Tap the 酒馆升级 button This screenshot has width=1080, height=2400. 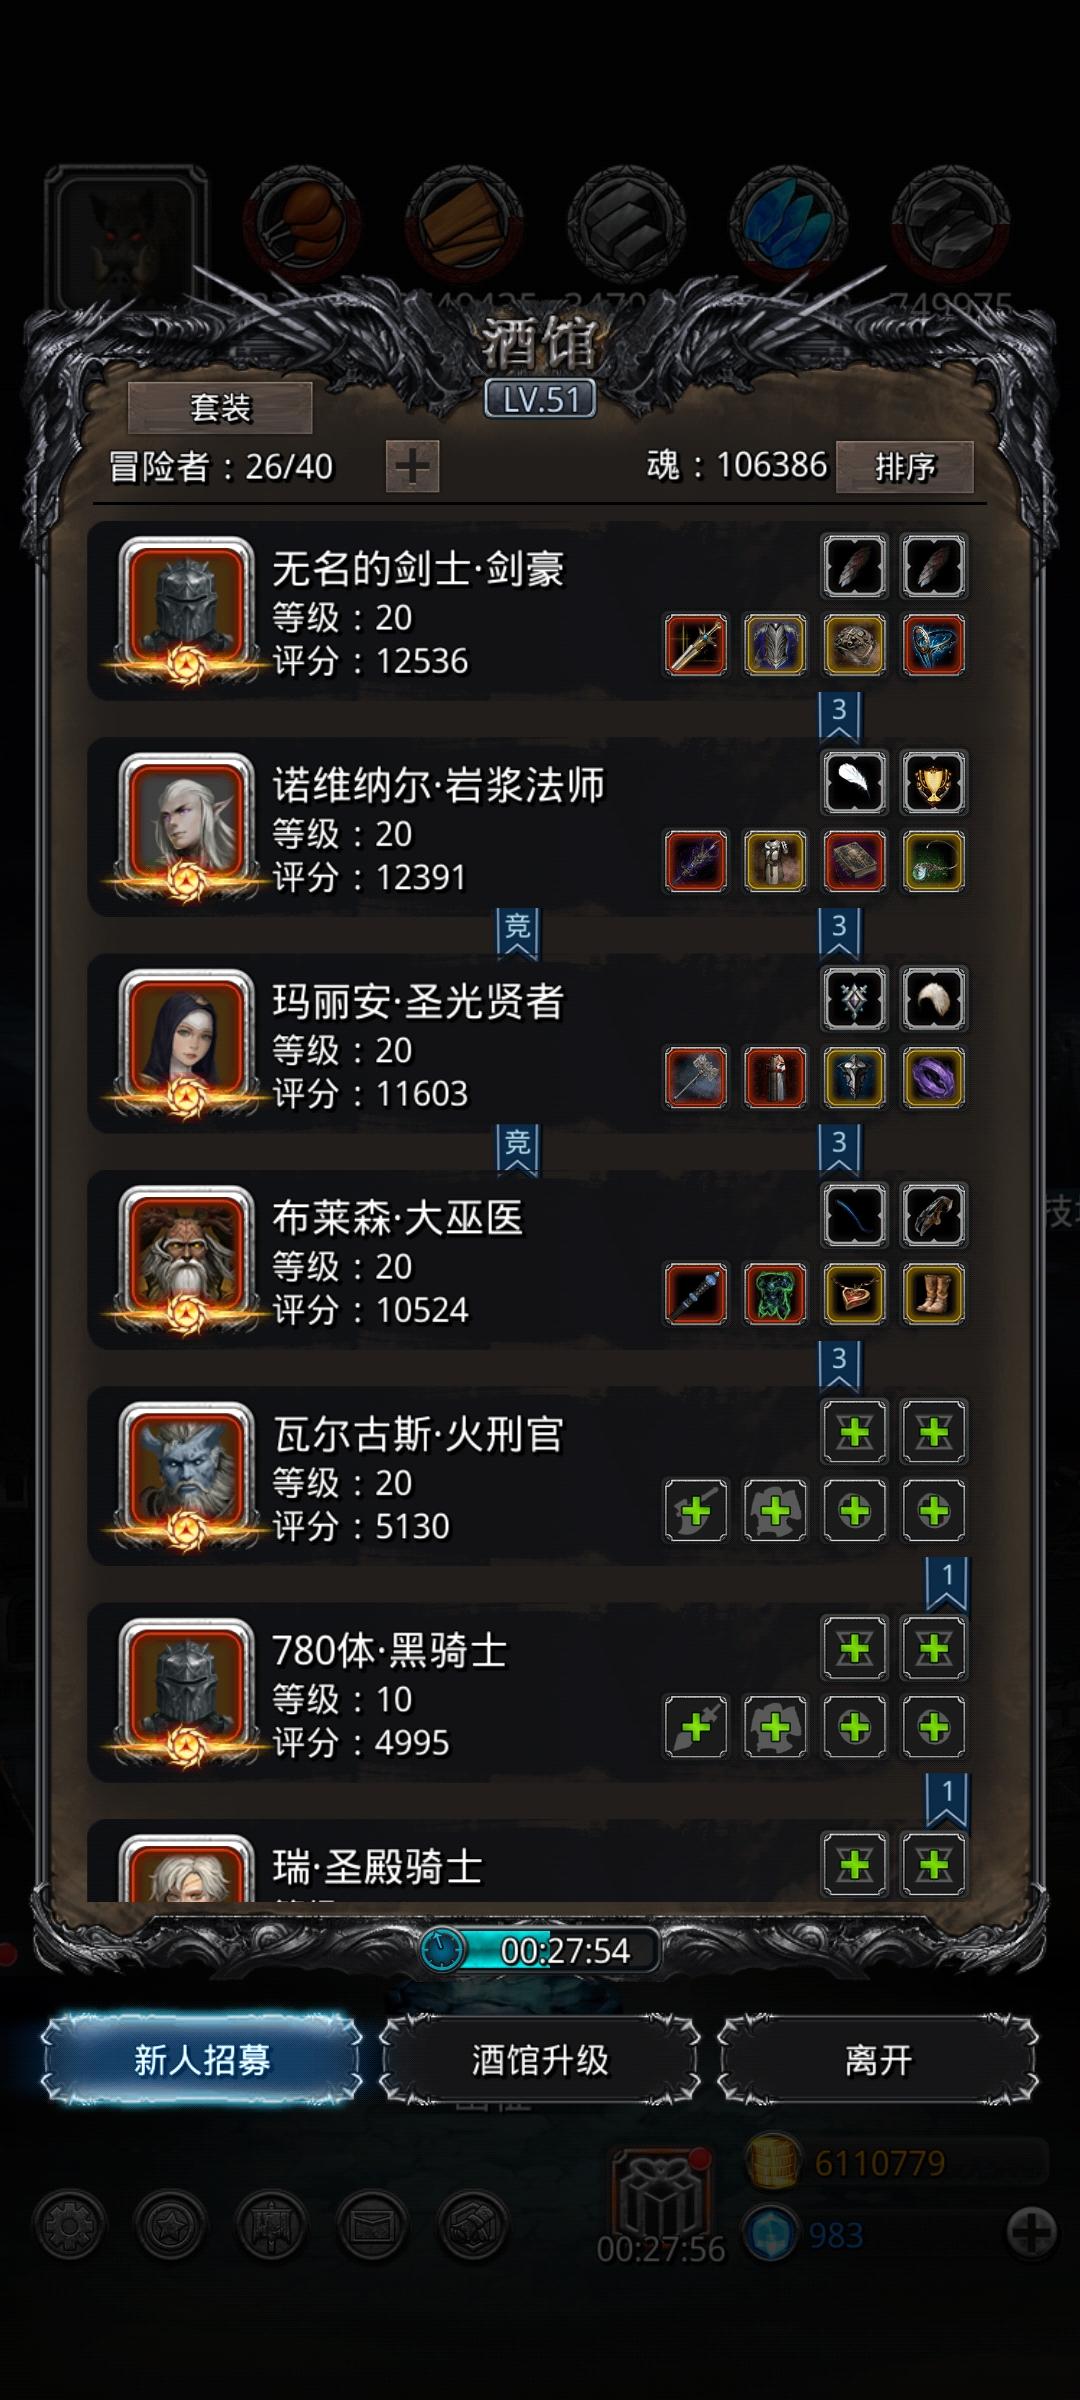click(540, 2060)
